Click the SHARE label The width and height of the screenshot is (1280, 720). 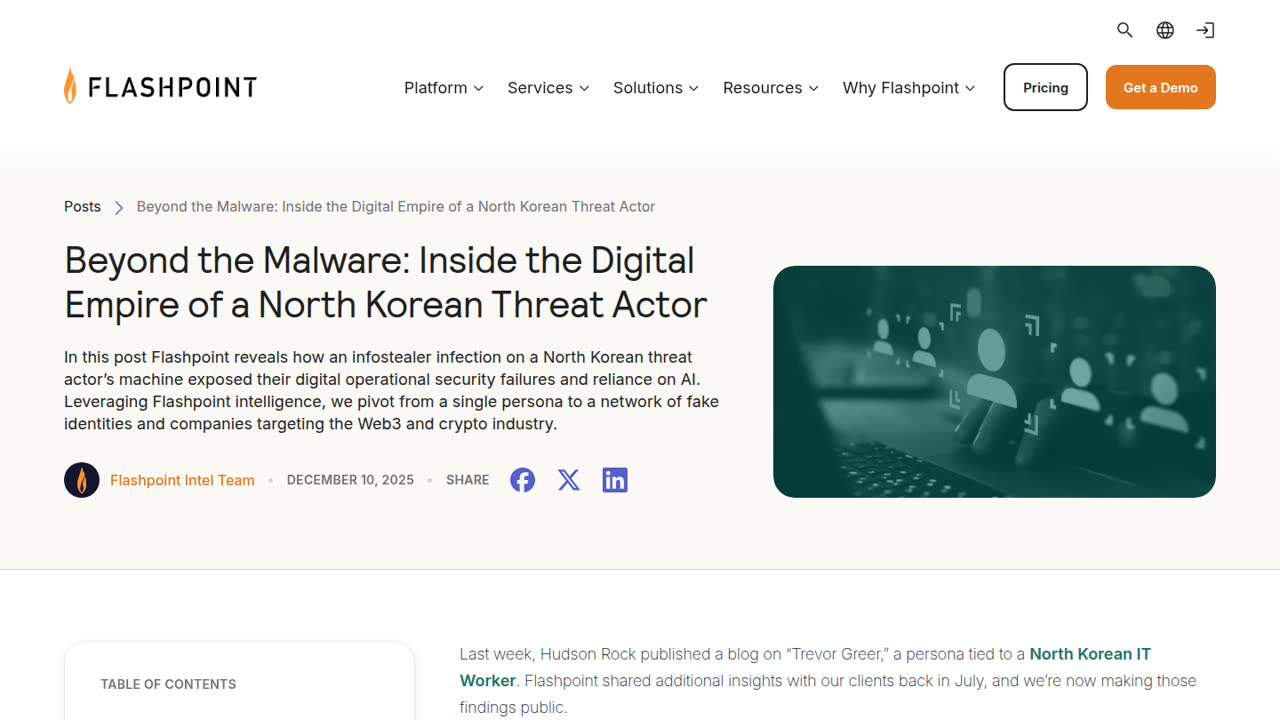468,480
